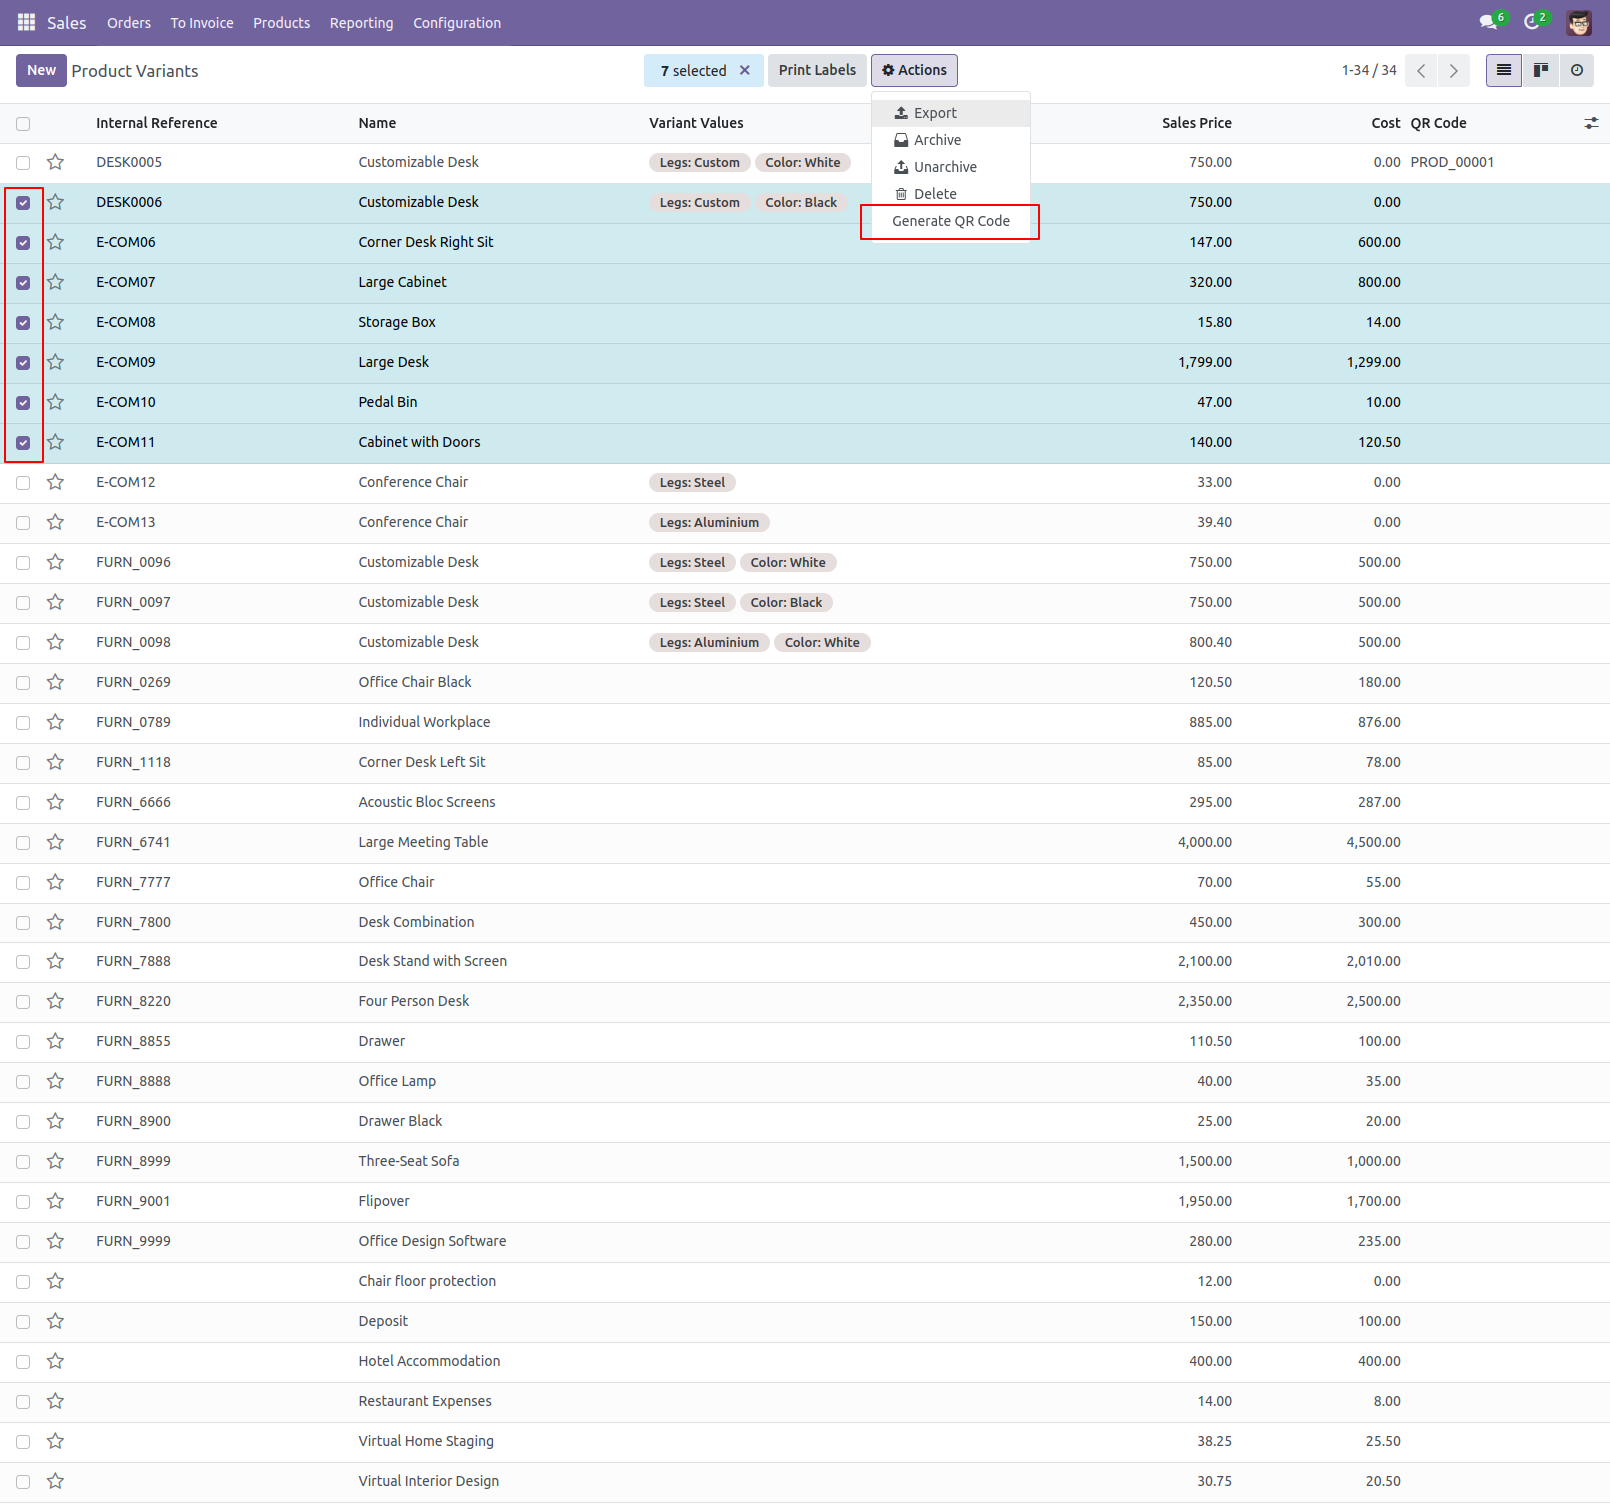Open the optional columns settings icon
This screenshot has height=1504, width=1610.
pyautogui.click(x=1592, y=122)
